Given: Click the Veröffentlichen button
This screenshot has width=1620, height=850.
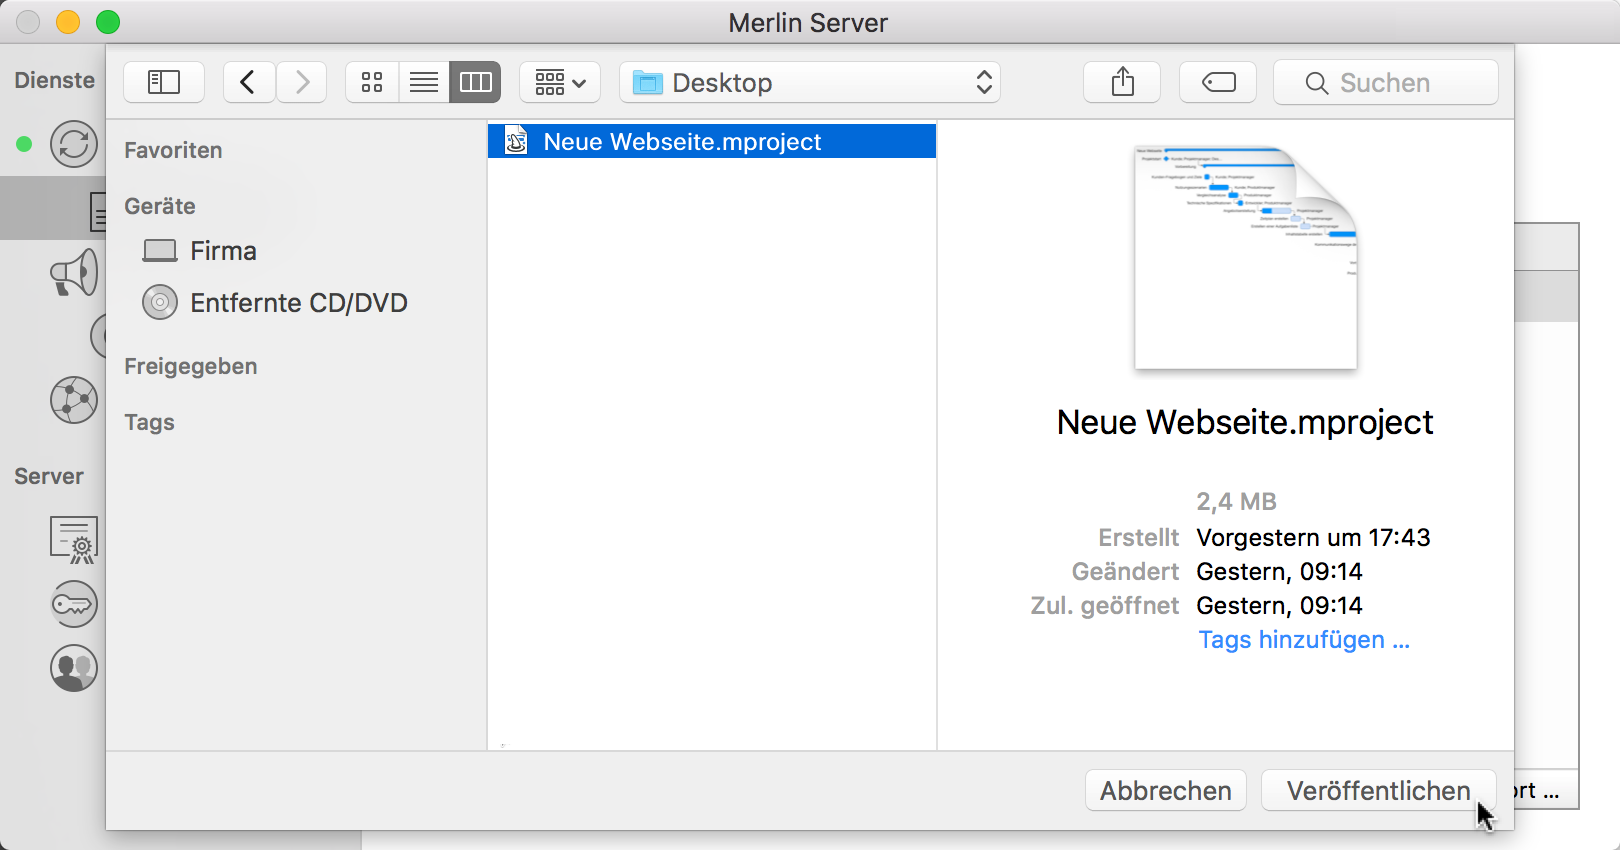Looking at the screenshot, I should 1379,790.
